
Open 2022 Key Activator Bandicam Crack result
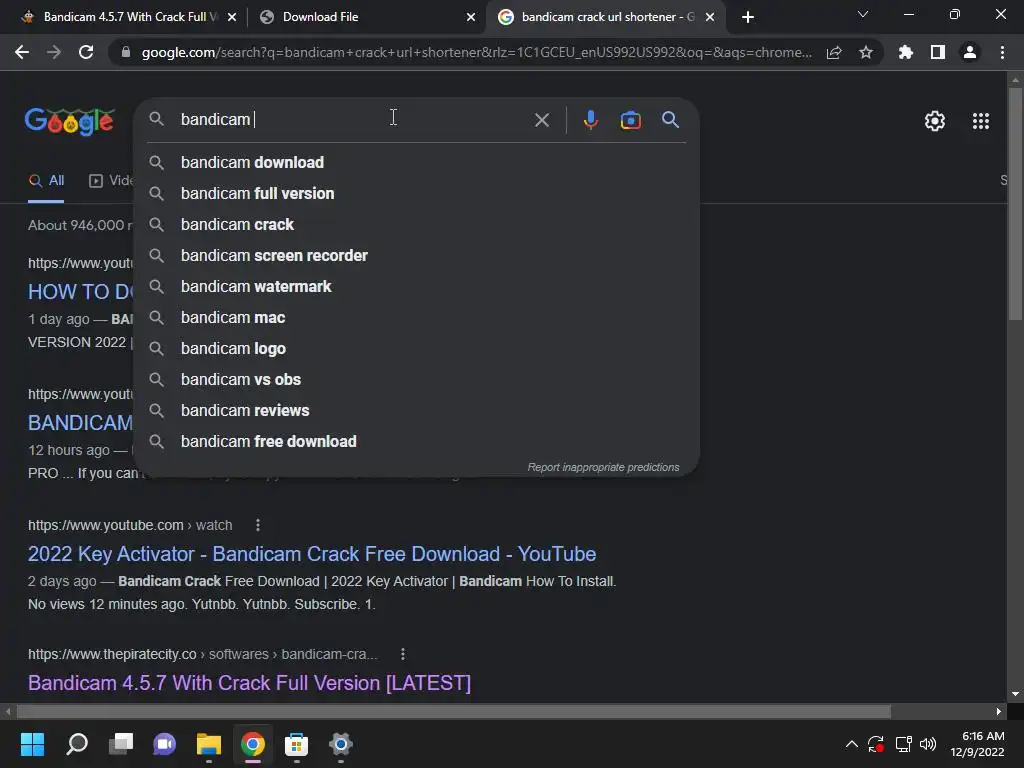pos(312,554)
